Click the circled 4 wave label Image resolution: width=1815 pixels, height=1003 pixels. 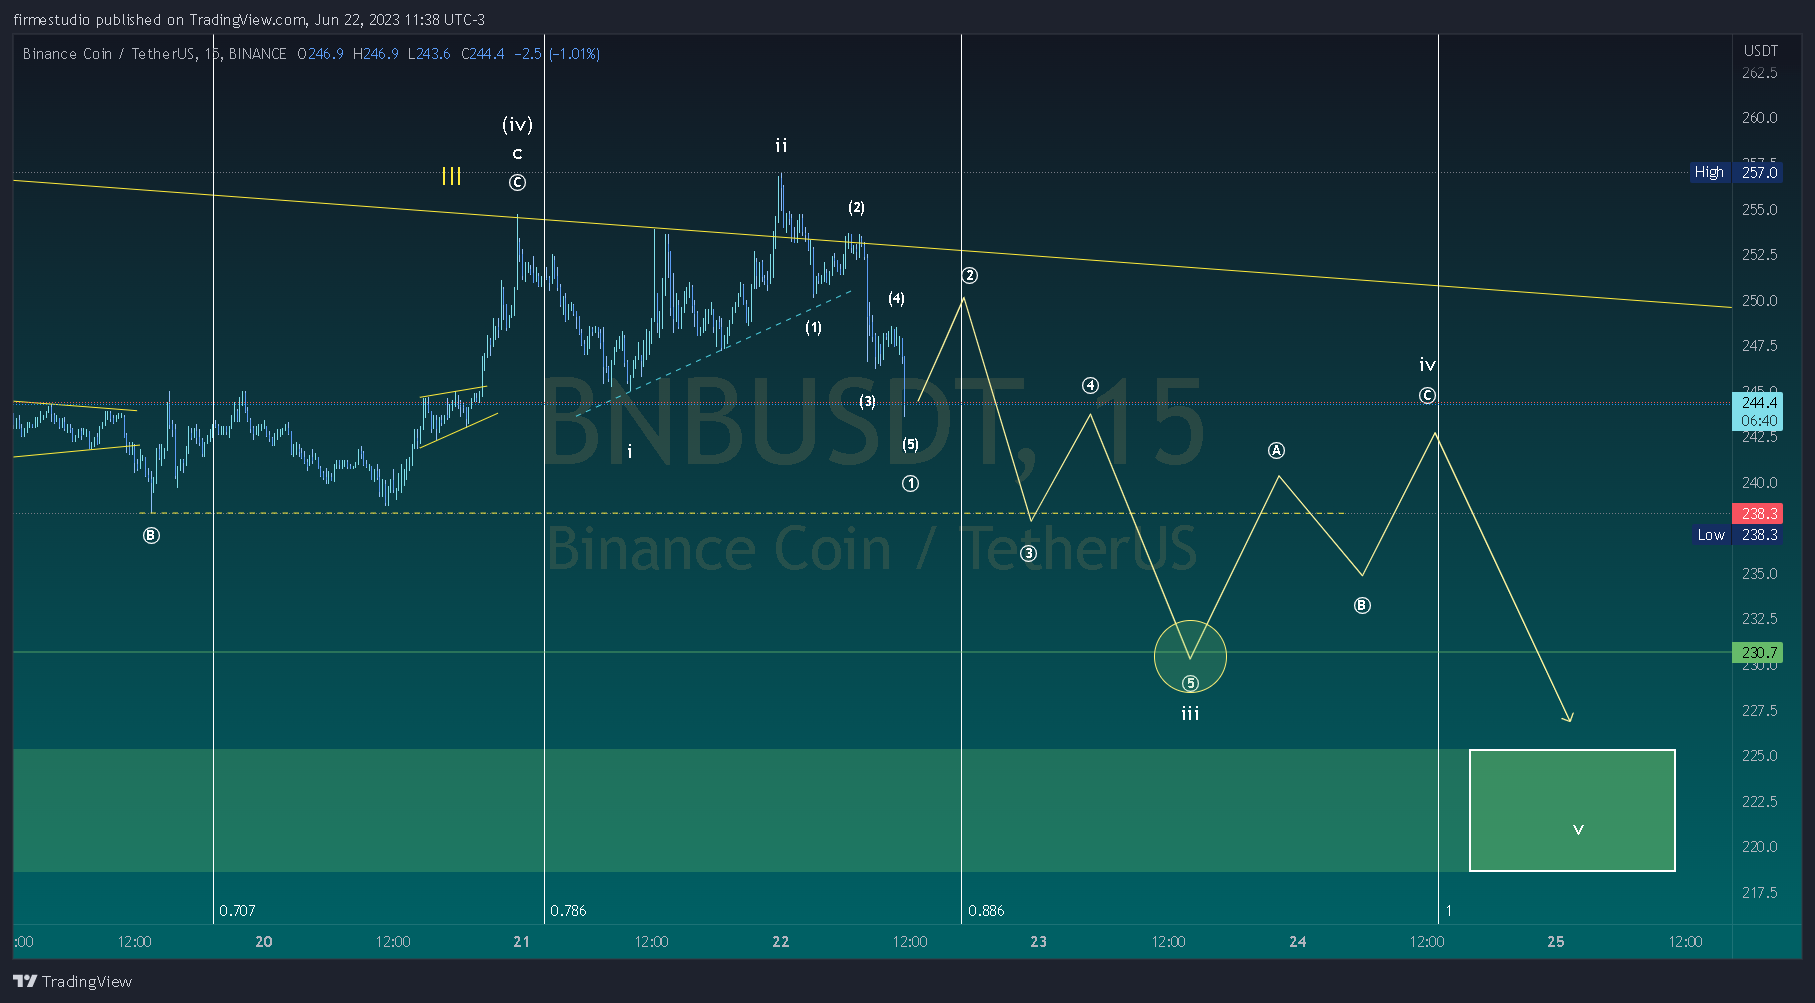(1091, 386)
